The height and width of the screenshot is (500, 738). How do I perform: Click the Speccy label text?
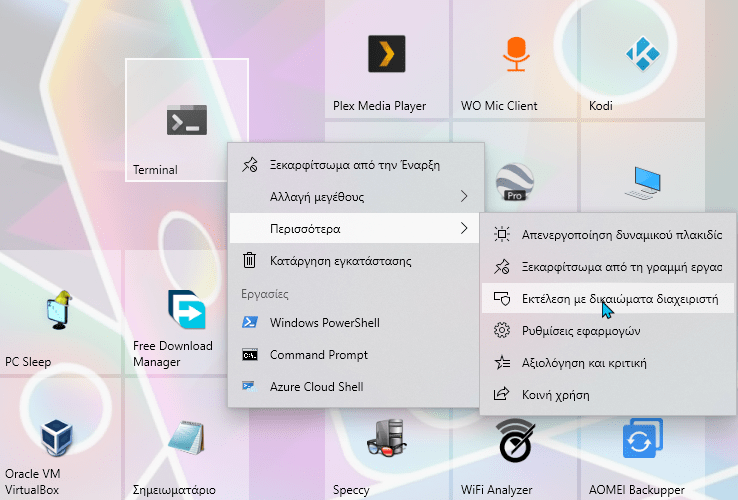point(351,490)
